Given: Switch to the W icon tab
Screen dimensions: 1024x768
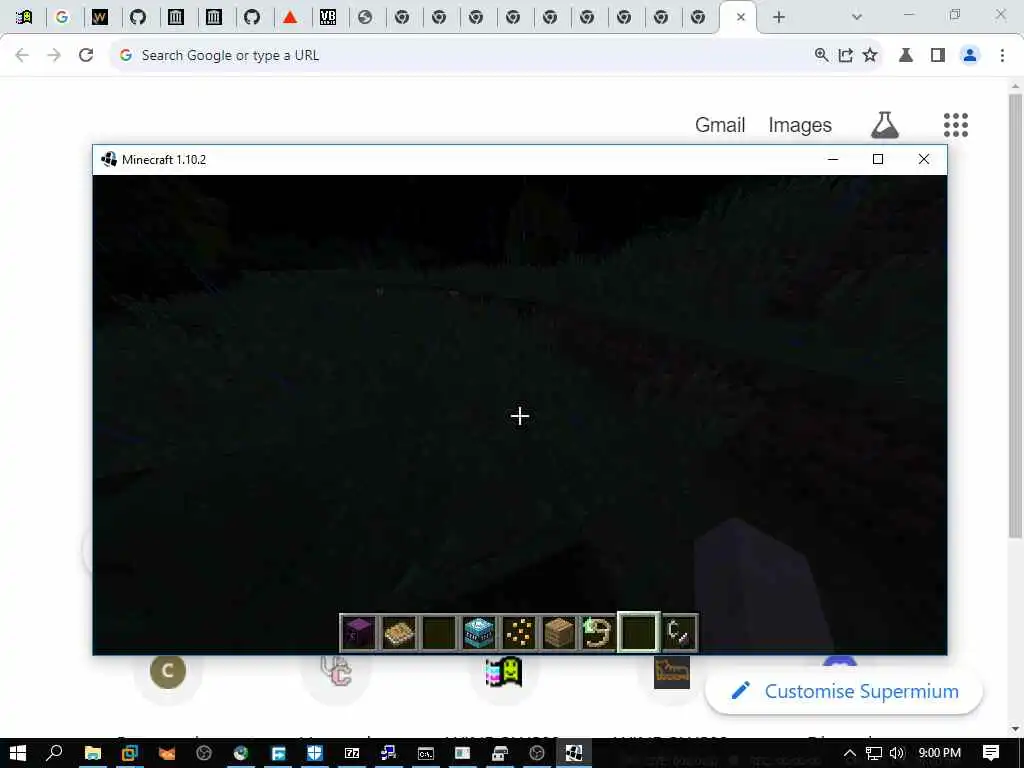Looking at the screenshot, I should (x=99, y=17).
